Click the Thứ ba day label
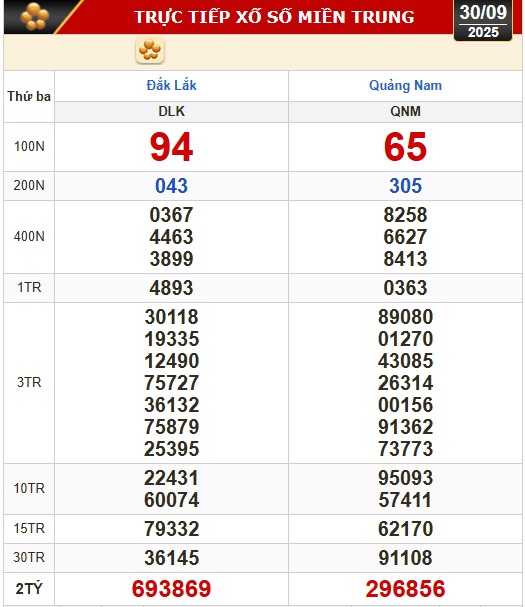Image resolution: width=525 pixels, height=607 pixels. click(29, 96)
